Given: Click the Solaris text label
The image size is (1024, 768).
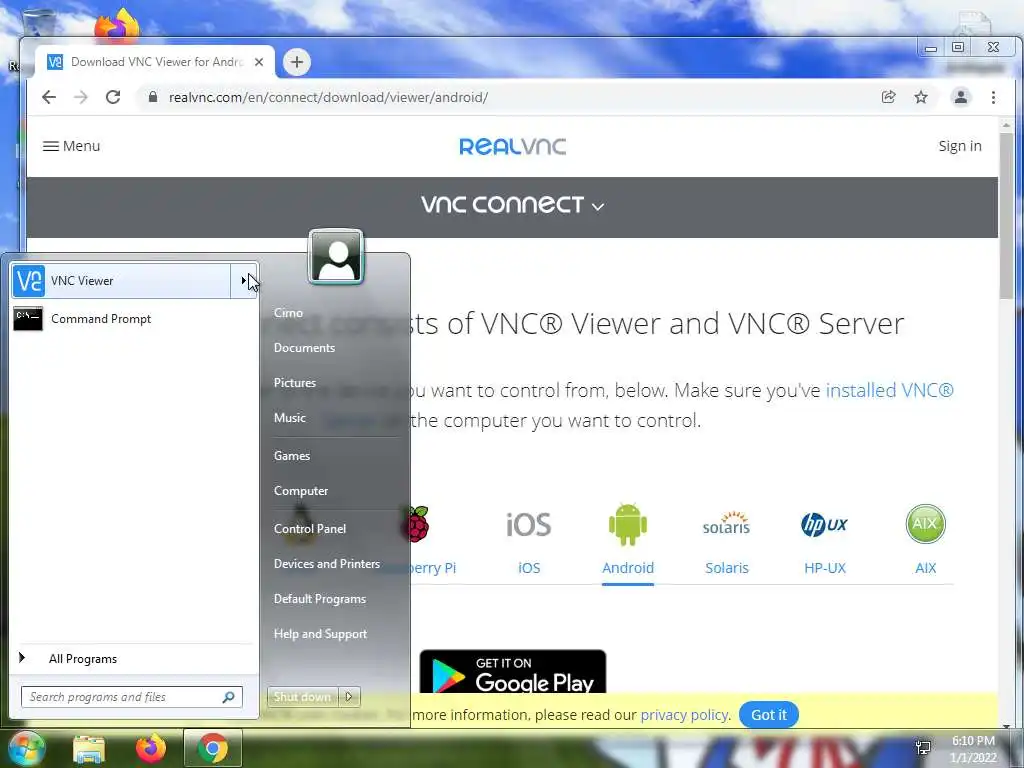Looking at the screenshot, I should click(726, 568).
